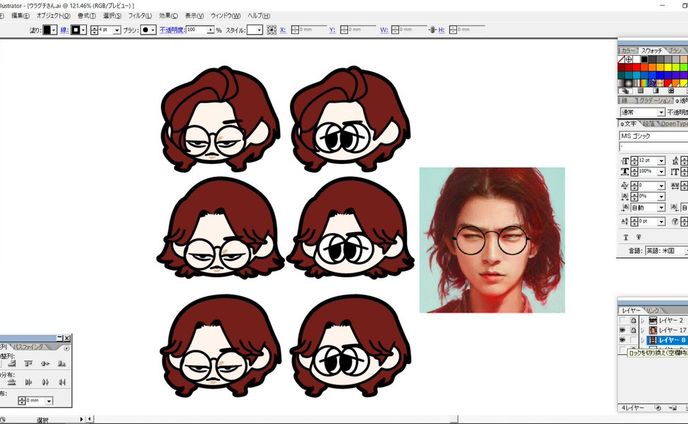Image resolution: width=688 pixels, height=424 pixels.
Task: Open the 通常 blend mode dropdown
Action: click(645, 113)
